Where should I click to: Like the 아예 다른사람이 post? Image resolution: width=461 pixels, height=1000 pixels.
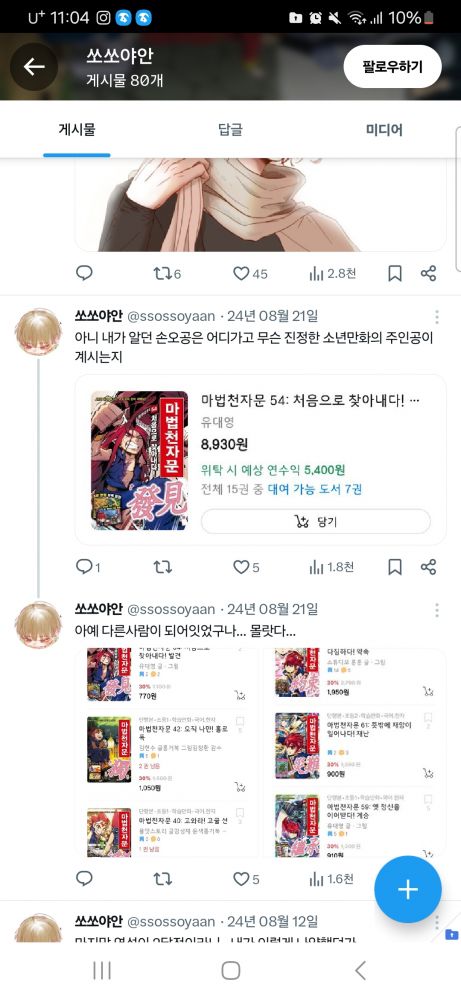point(245,879)
